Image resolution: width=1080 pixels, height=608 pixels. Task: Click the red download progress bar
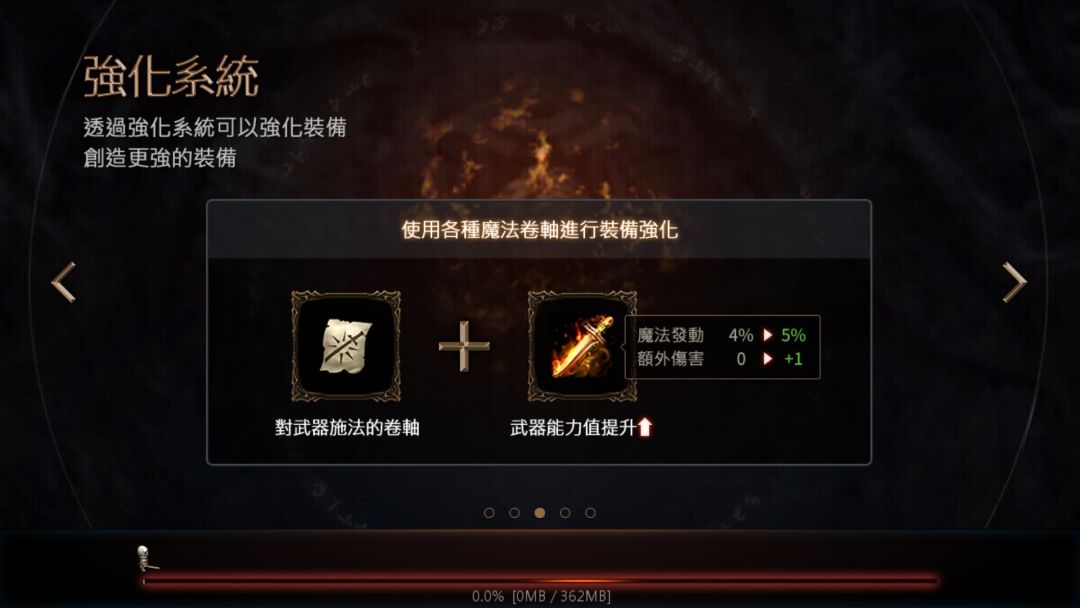click(x=540, y=581)
